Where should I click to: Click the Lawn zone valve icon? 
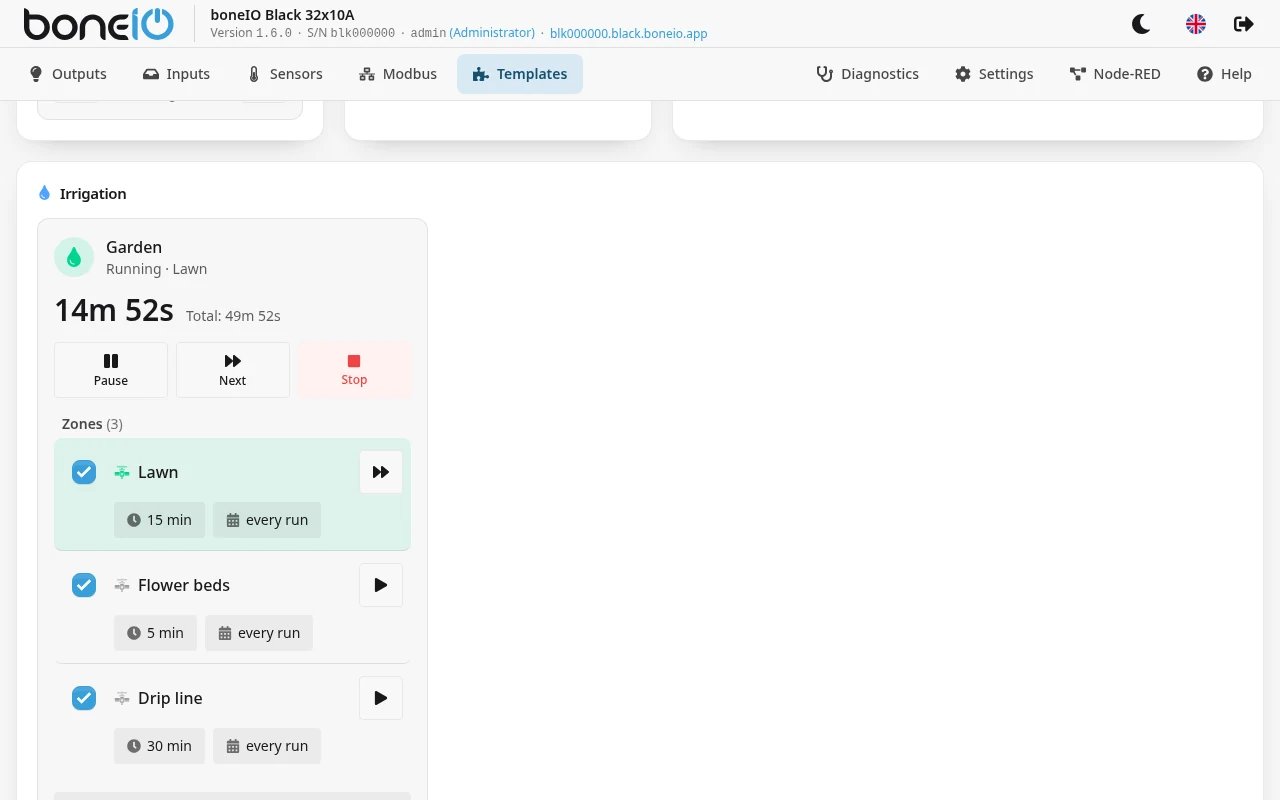click(x=122, y=472)
